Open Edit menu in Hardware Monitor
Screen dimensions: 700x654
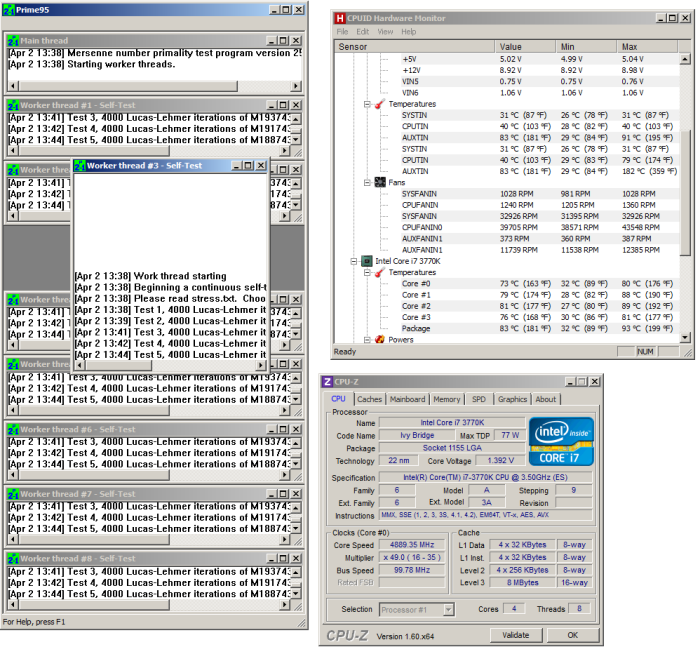[362, 32]
